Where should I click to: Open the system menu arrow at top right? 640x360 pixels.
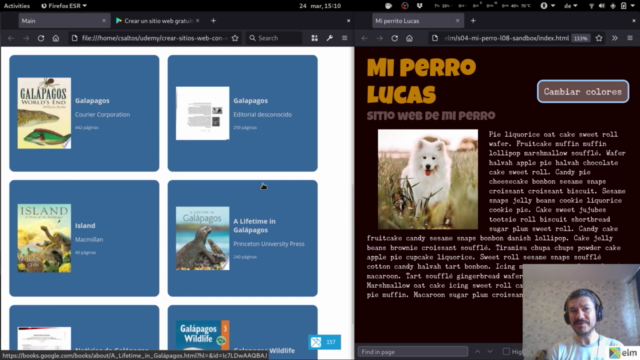[634, 6]
